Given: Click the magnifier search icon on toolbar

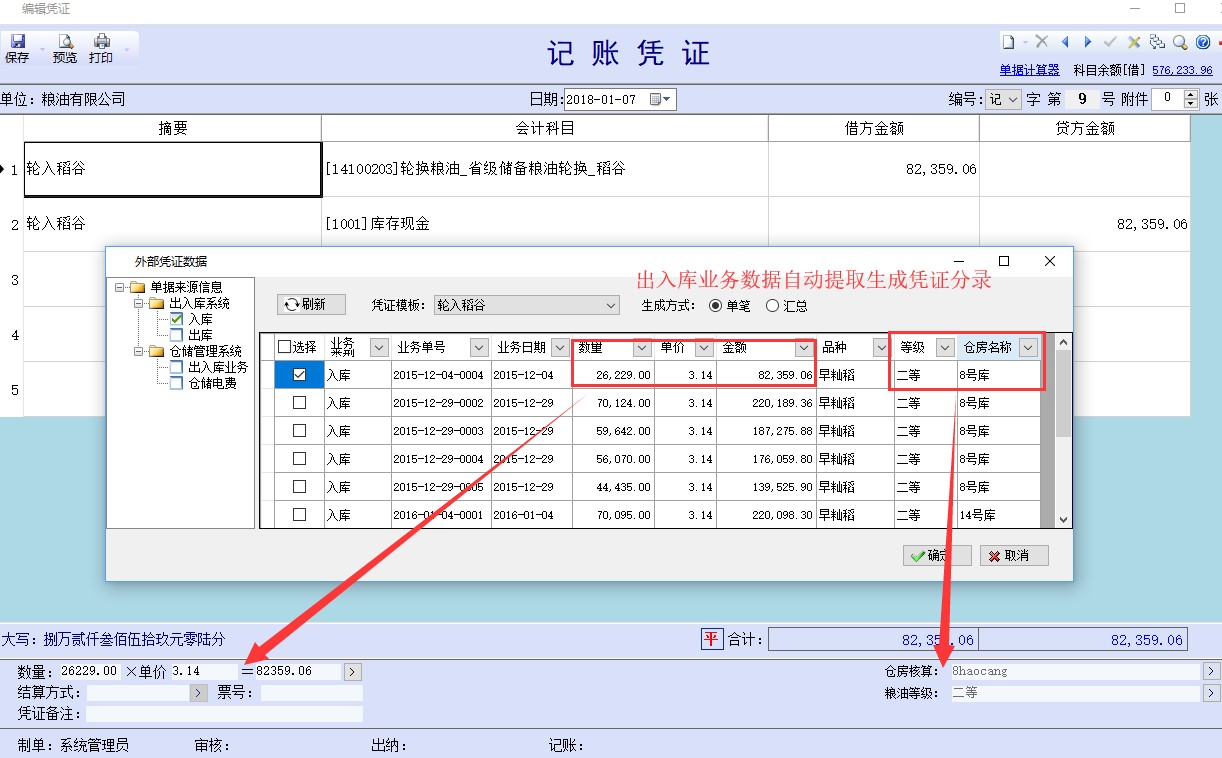Looking at the screenshot, I should point(1180,42).
